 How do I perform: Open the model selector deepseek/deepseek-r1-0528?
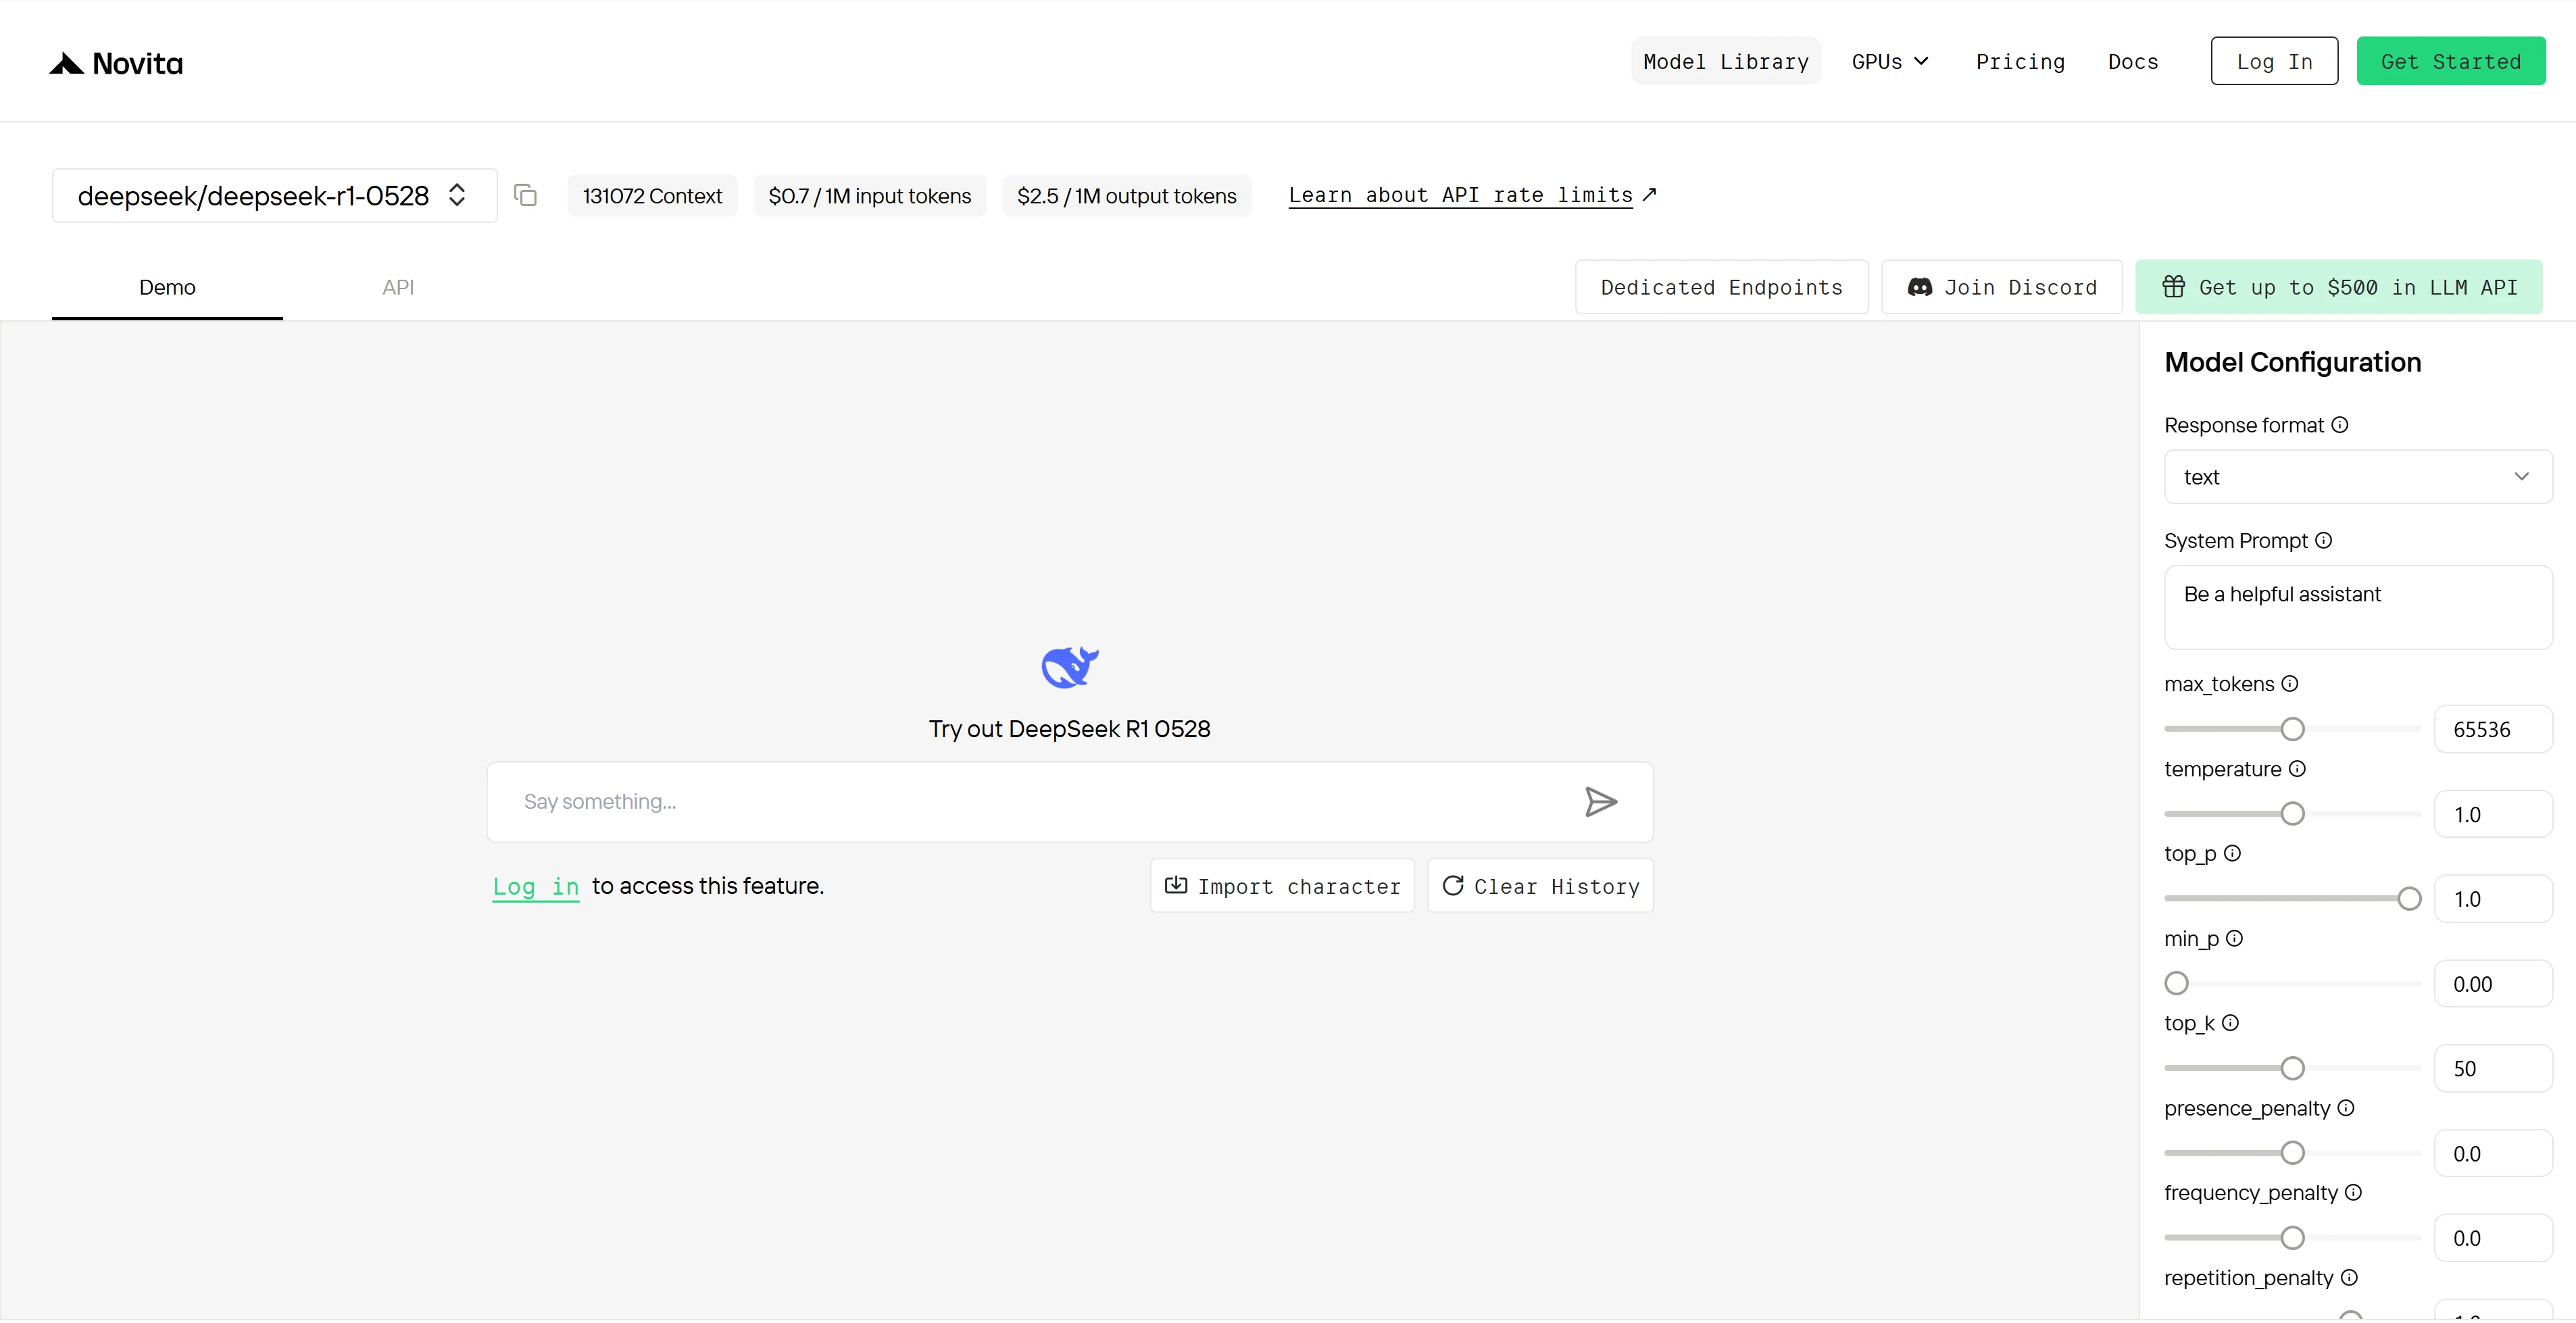(x=275, y=195)
